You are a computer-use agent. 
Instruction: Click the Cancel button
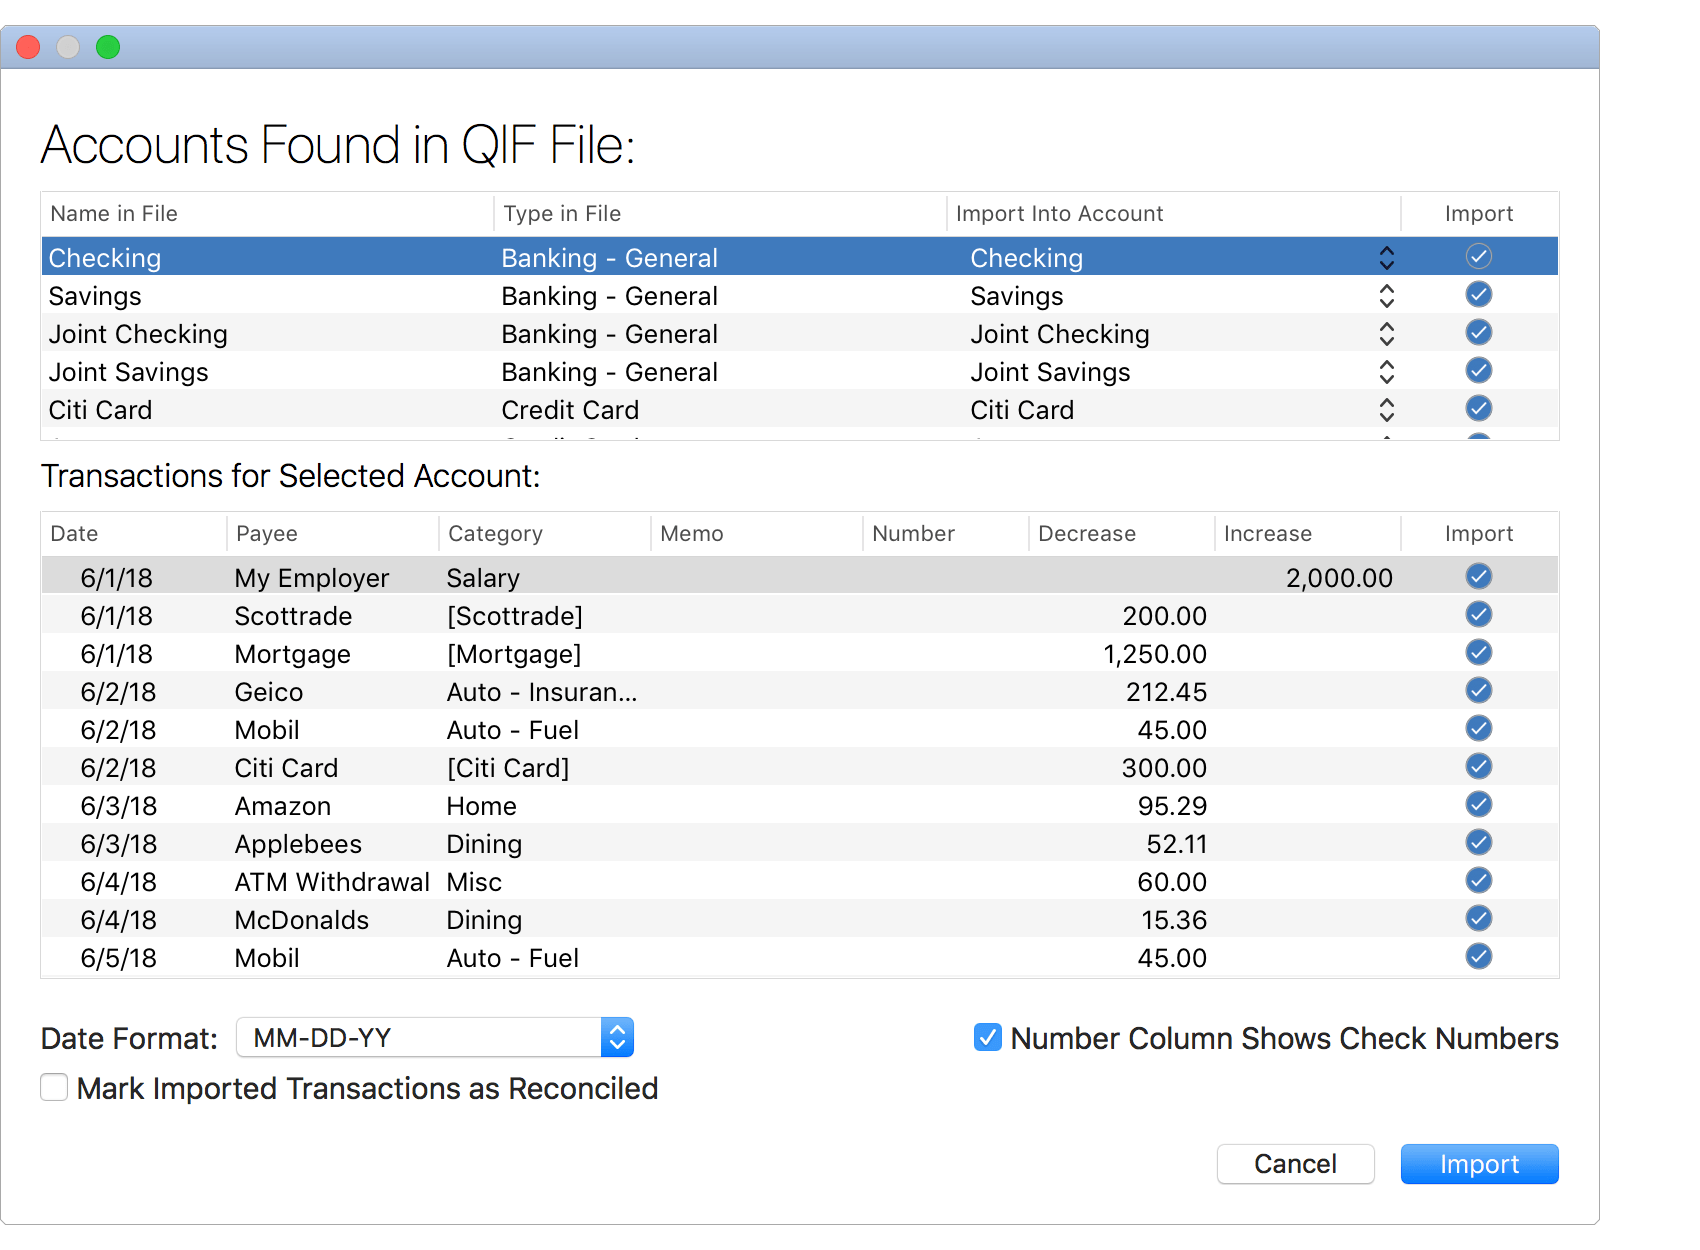pyautogui.click(x=1295, y=1164)
